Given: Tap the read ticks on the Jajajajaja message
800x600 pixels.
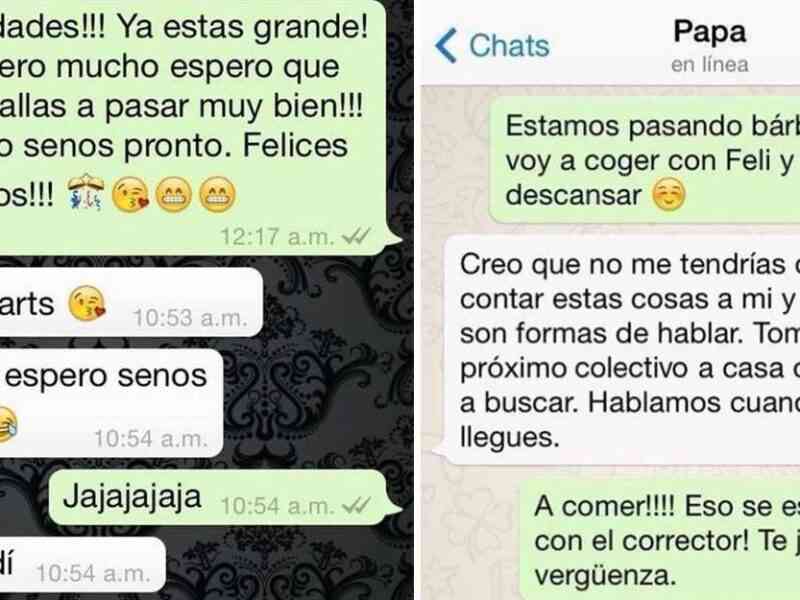Looking at the screenshot, I should point(356,506).
